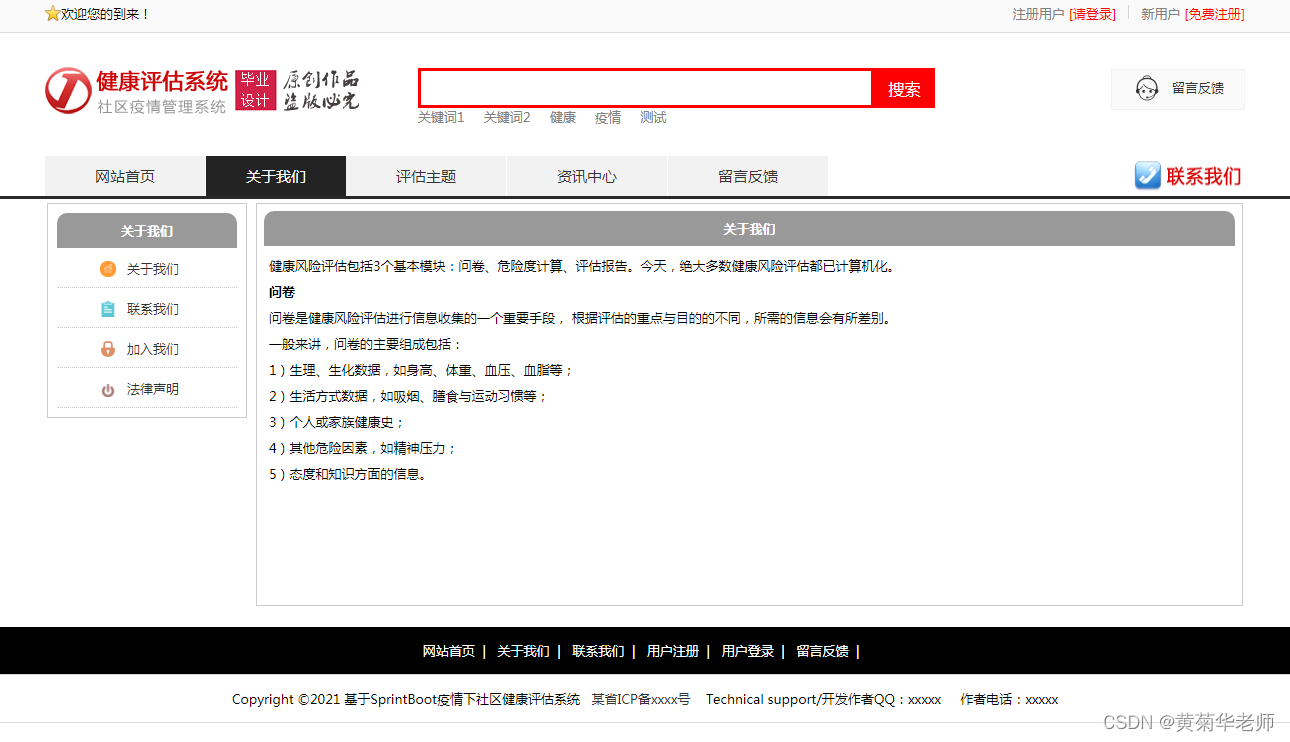
Task: Select the 关于我们 navigation tab
Action: click(276, 176)
